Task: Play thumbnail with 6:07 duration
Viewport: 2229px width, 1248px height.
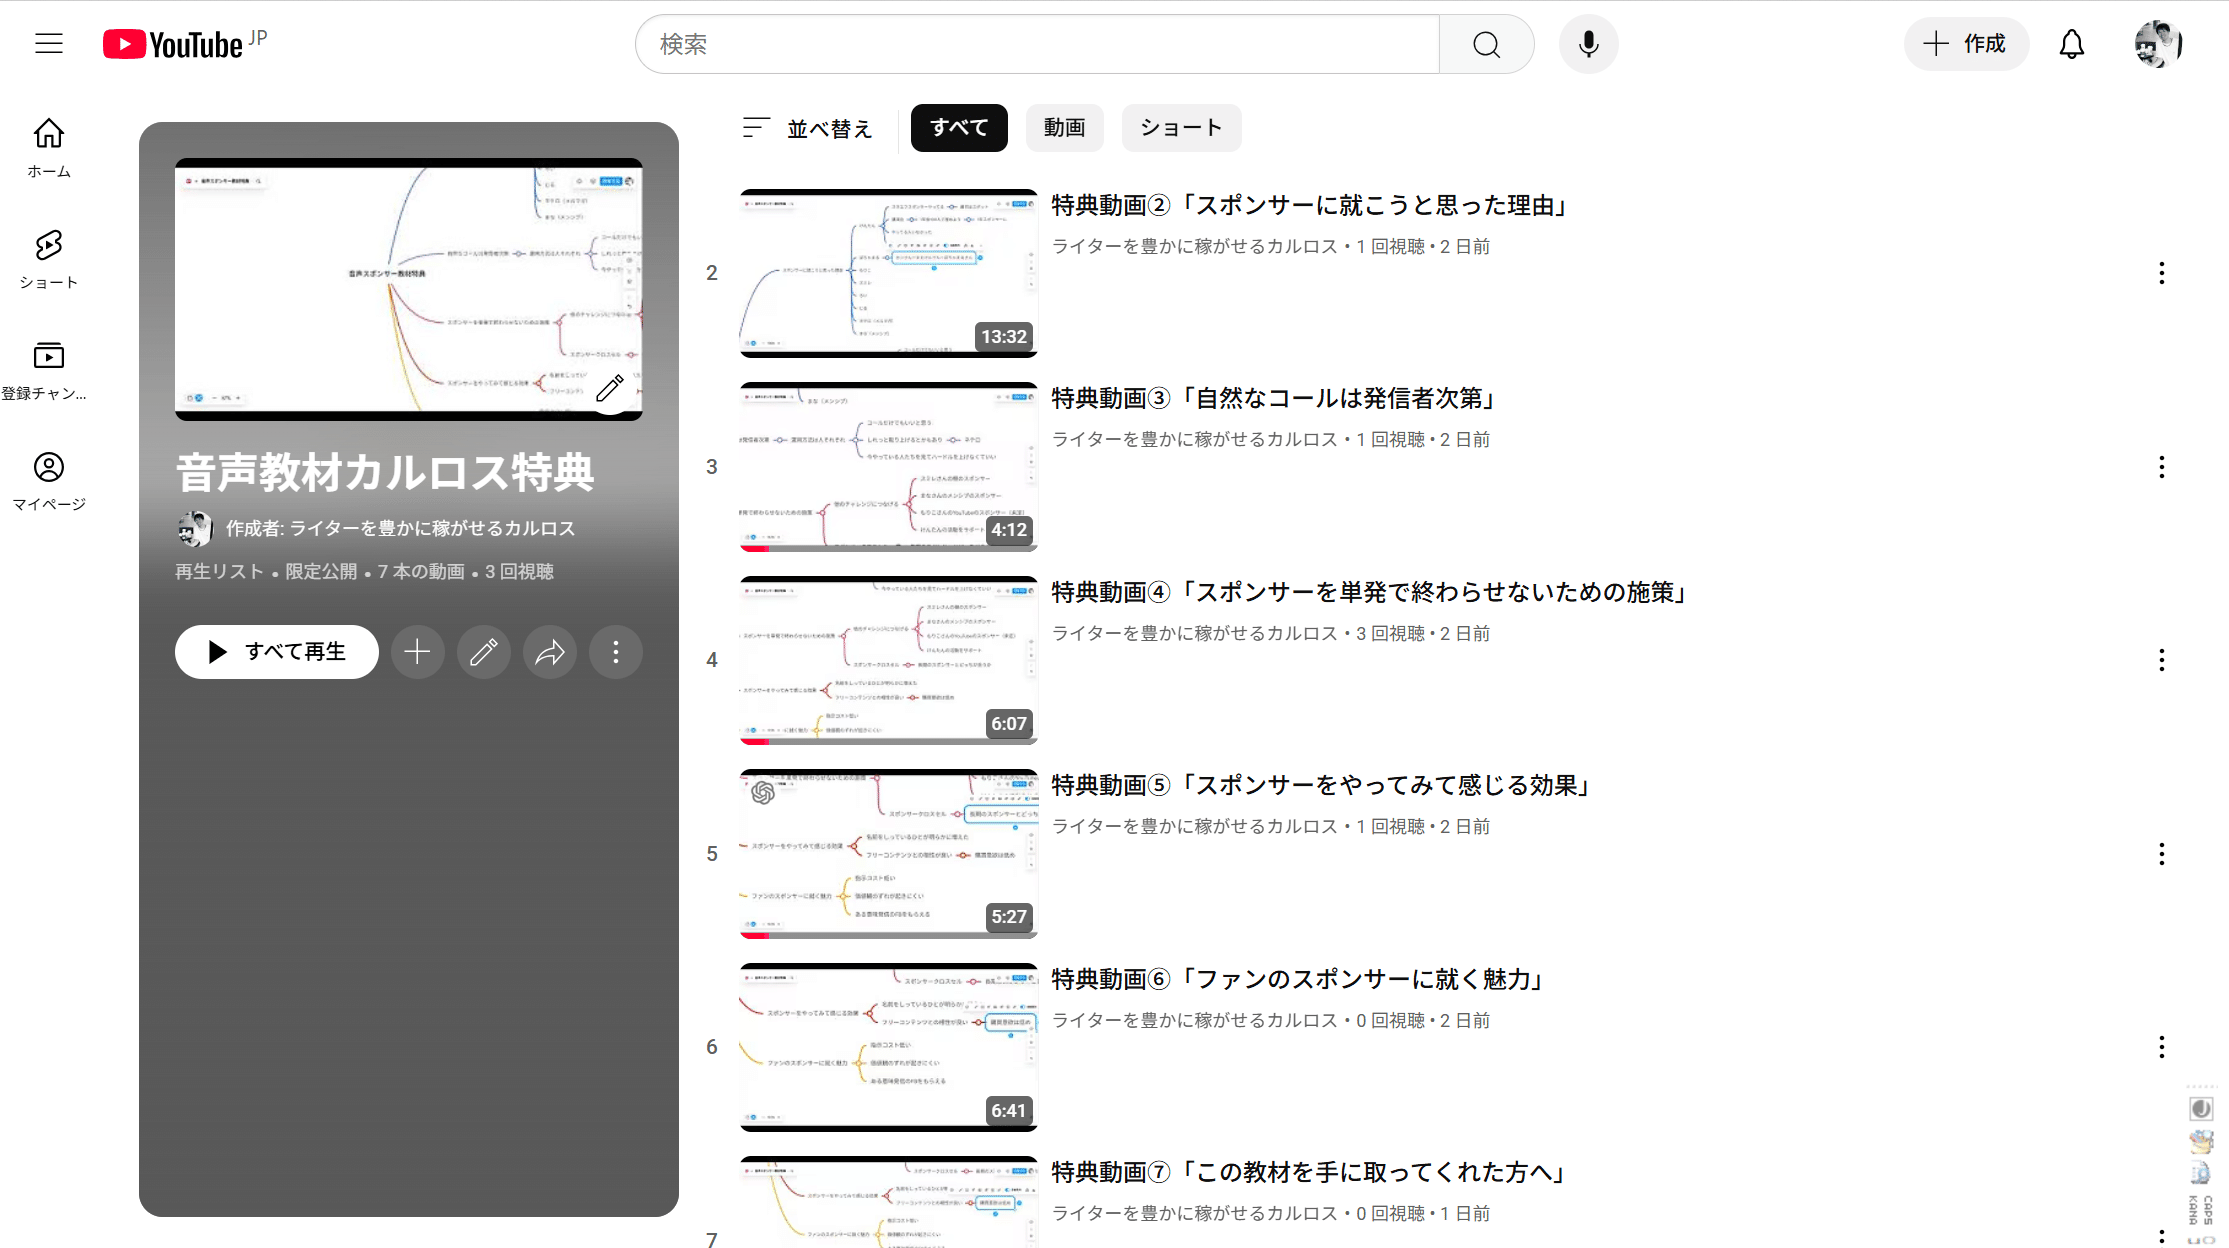Action: [889, 660]
